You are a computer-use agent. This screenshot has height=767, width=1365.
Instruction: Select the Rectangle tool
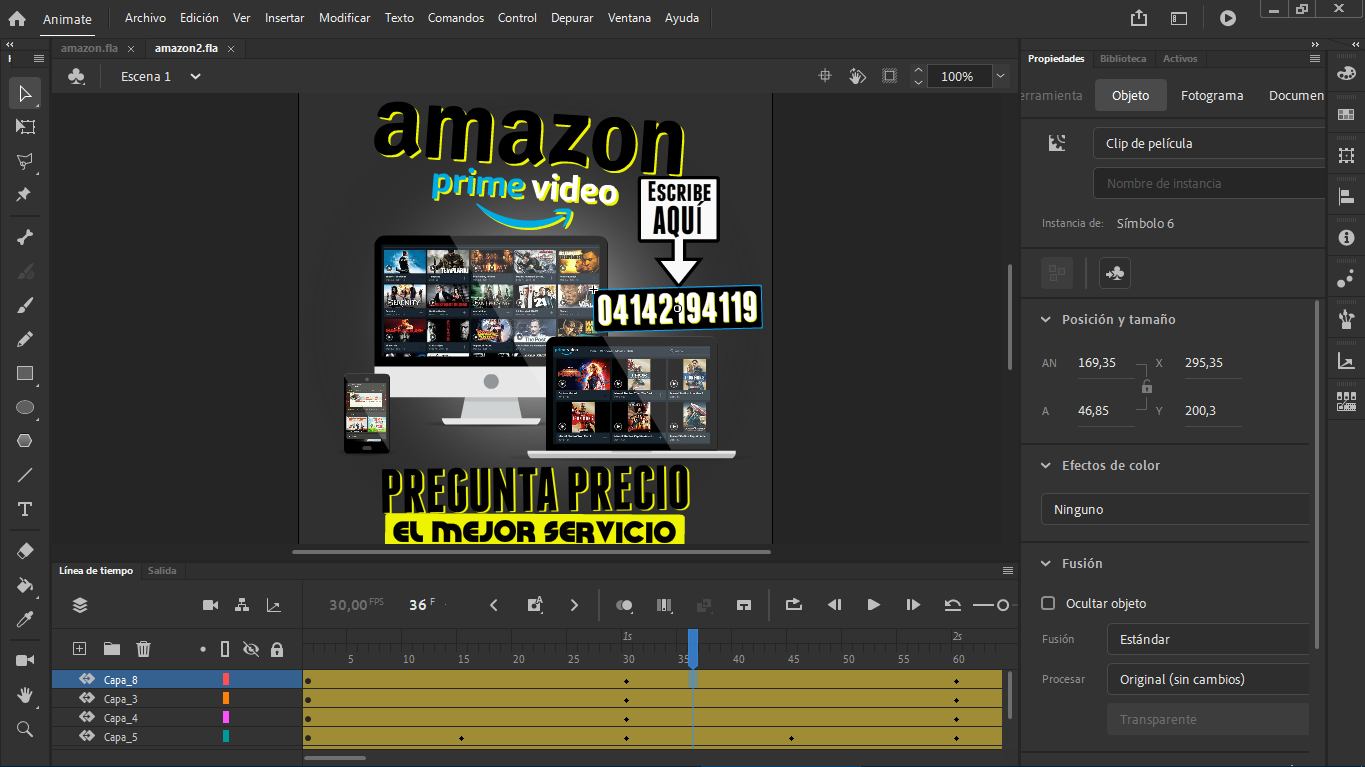tap(25, 373)
